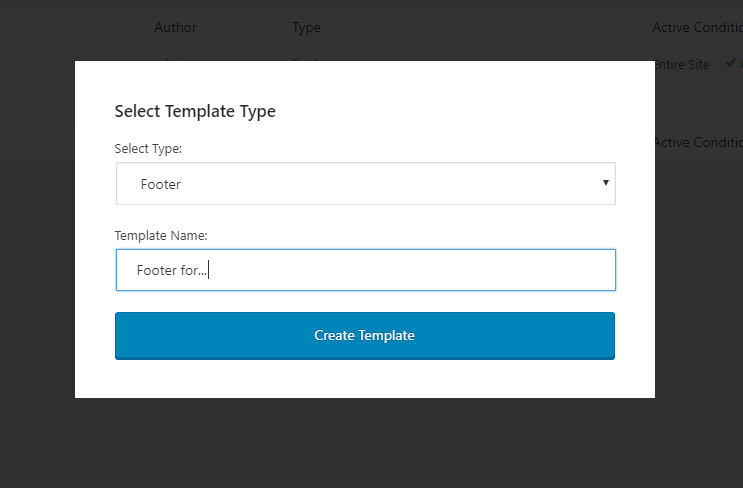This screenshot has width=743, height=488.
Task: Click the top Active Conditions column header
Action: click(x=698, y=27)
